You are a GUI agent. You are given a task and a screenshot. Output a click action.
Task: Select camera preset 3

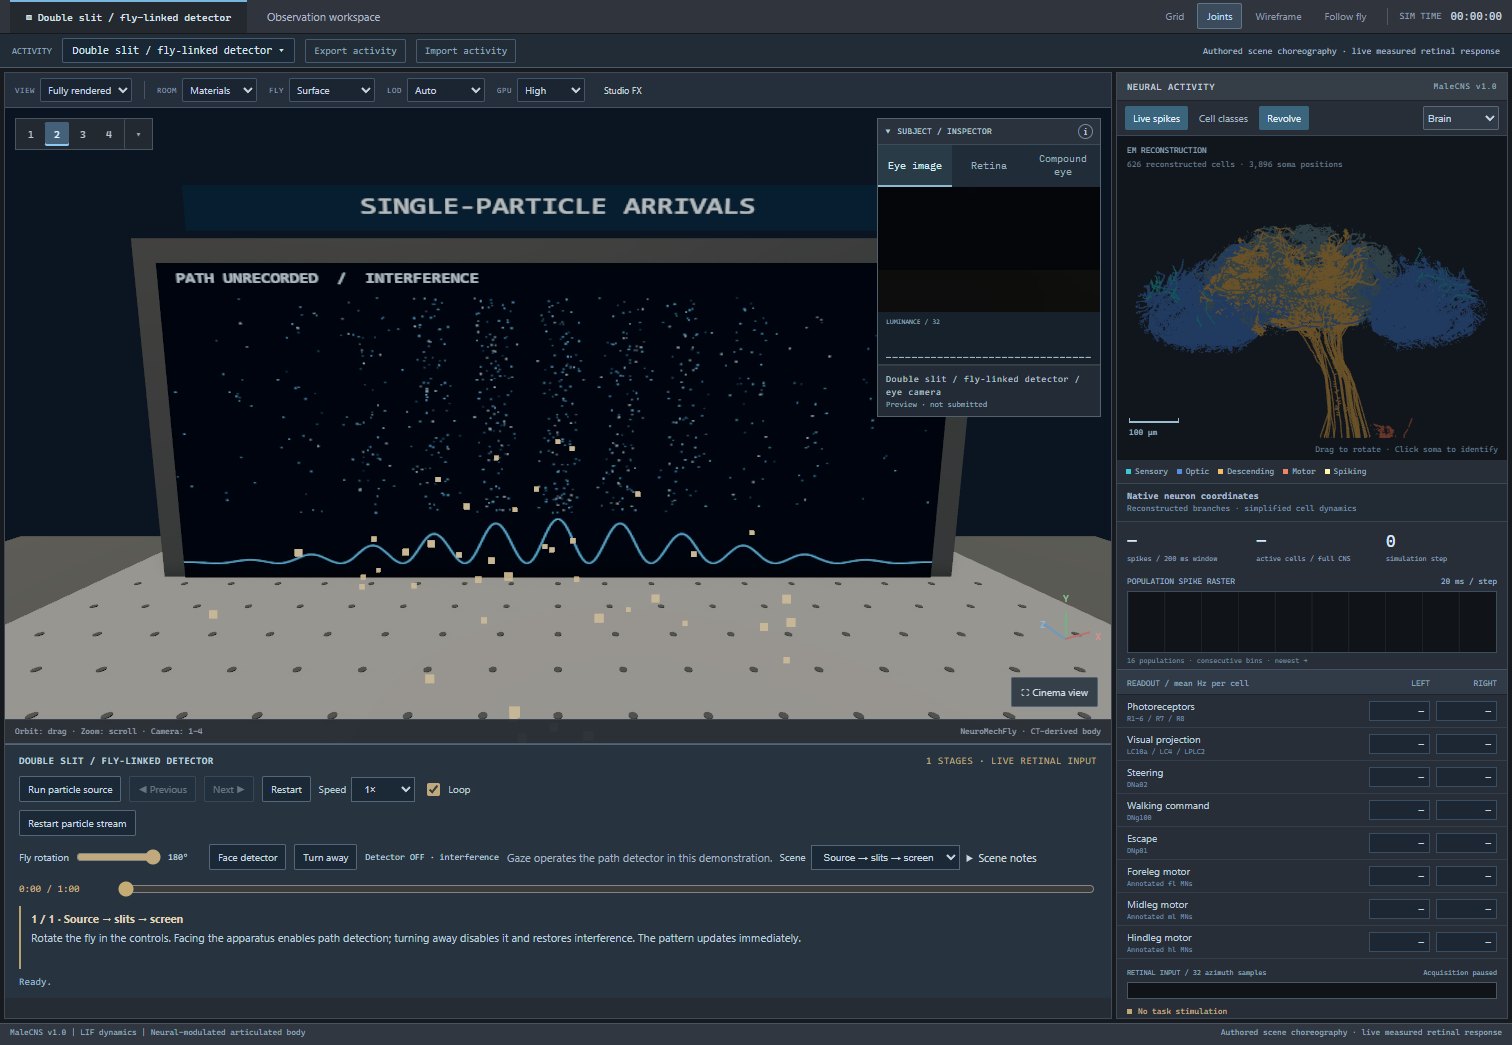(x=83, y=134)
